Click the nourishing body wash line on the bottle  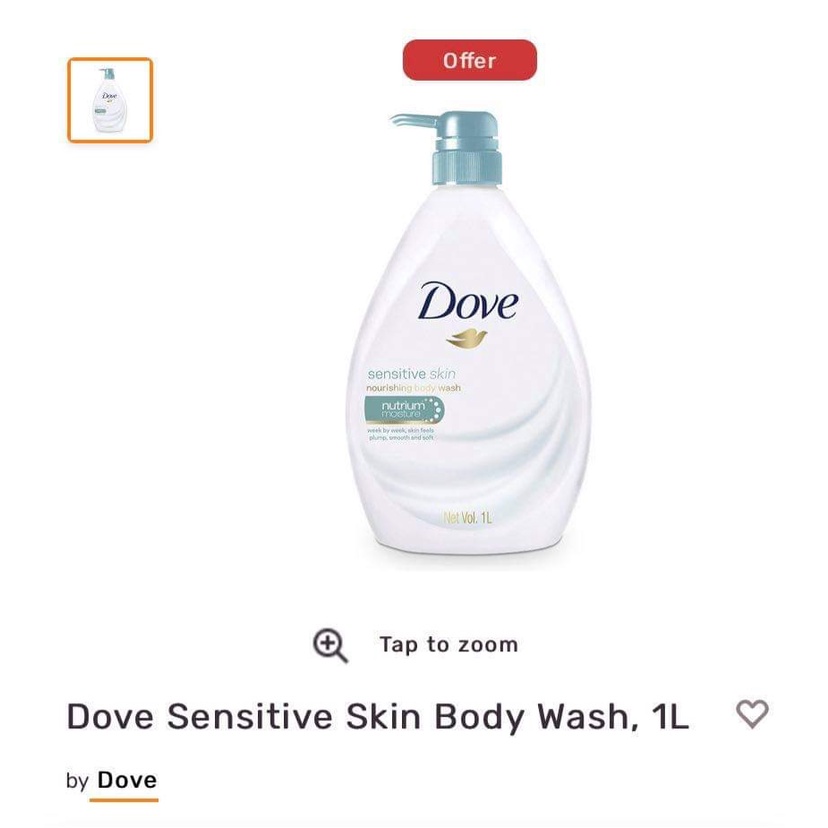click(413, 388)
